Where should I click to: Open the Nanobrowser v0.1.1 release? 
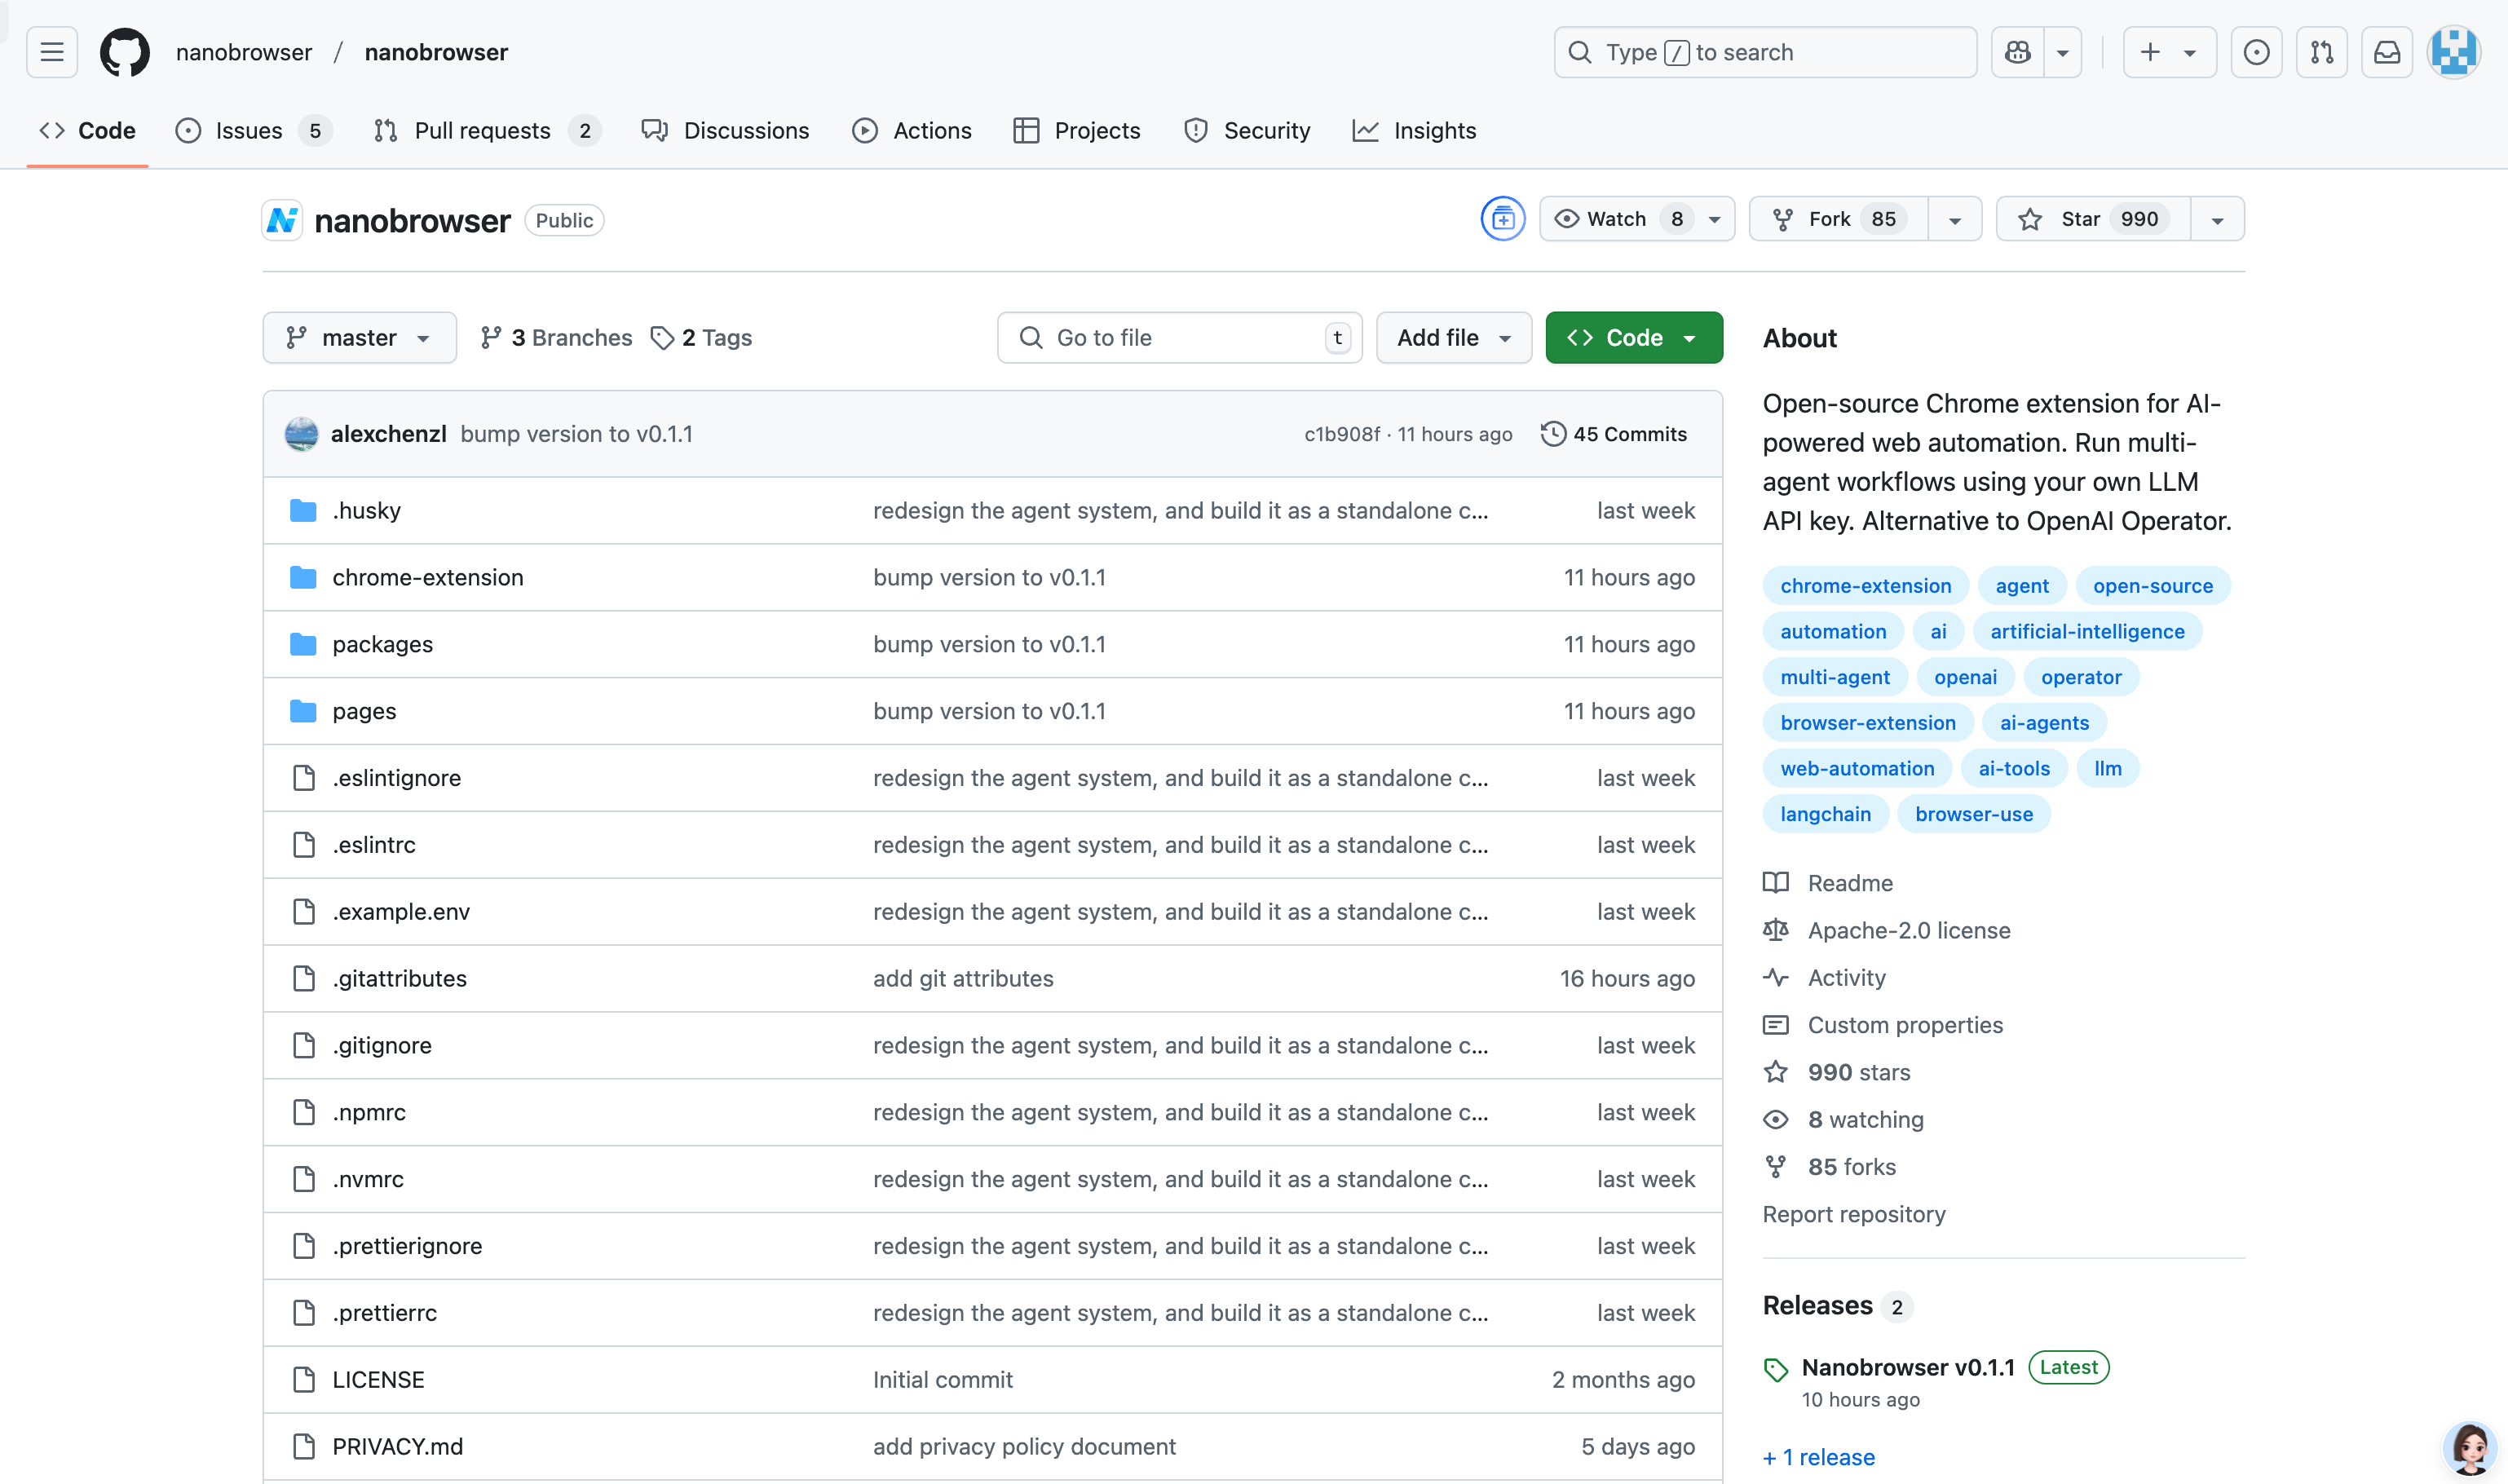tap(1908, 1367)
